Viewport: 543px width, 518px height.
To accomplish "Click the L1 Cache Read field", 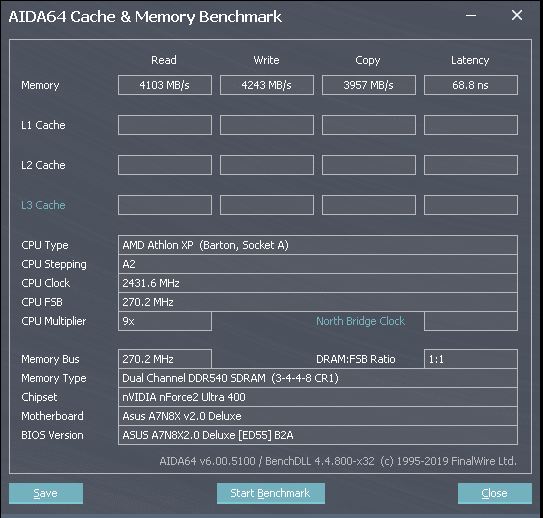I will coord(165,125).
